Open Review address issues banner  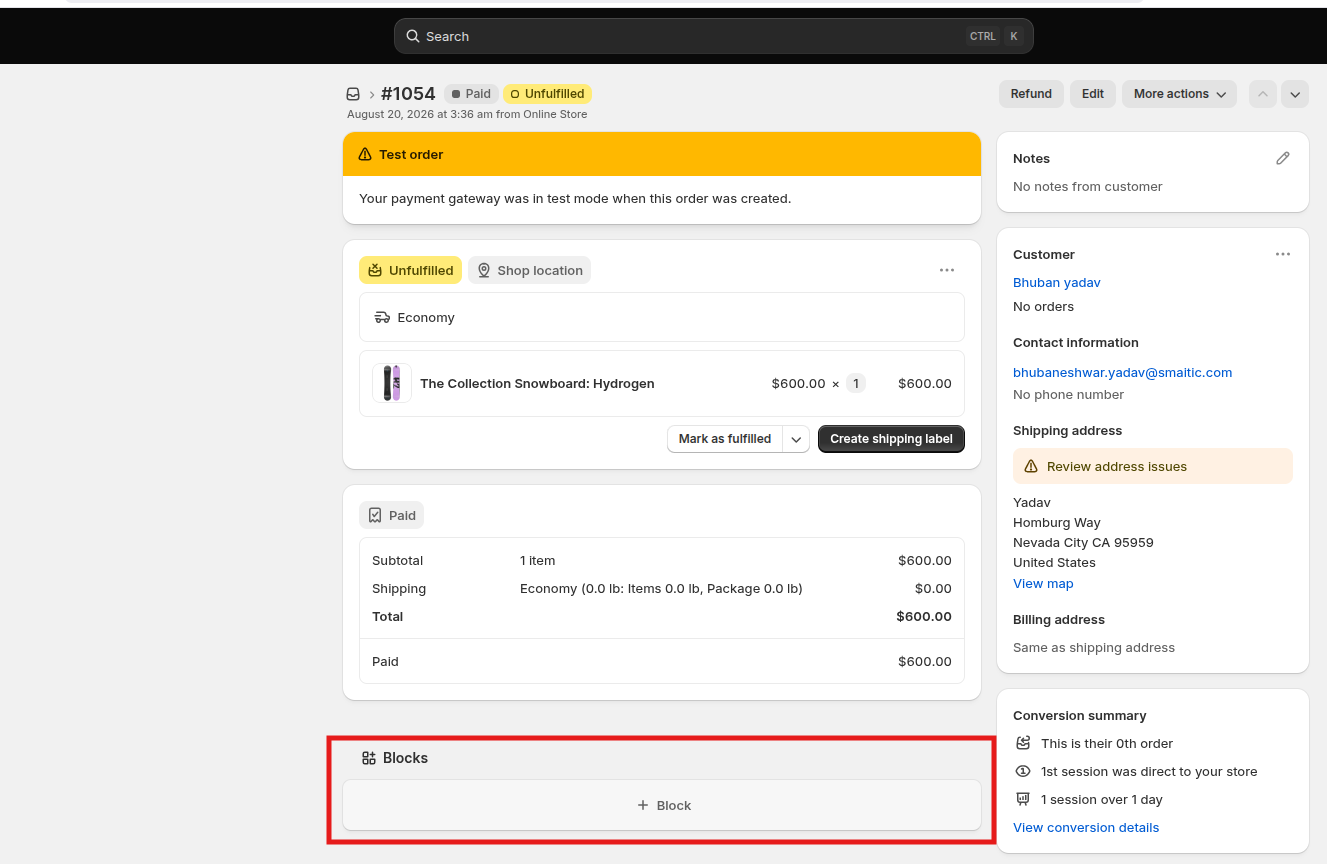pos(1153,466)
